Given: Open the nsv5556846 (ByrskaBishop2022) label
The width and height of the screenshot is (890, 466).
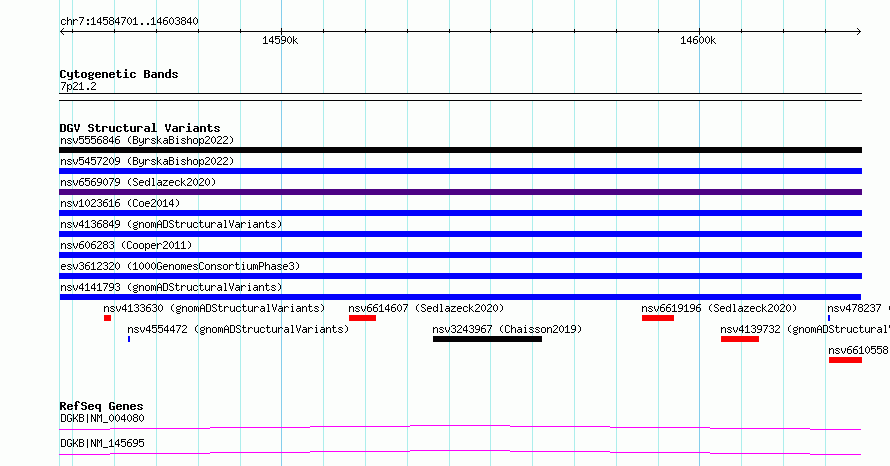Looking at the screenshot, I should pyautogui.click(x=147, y=140).
